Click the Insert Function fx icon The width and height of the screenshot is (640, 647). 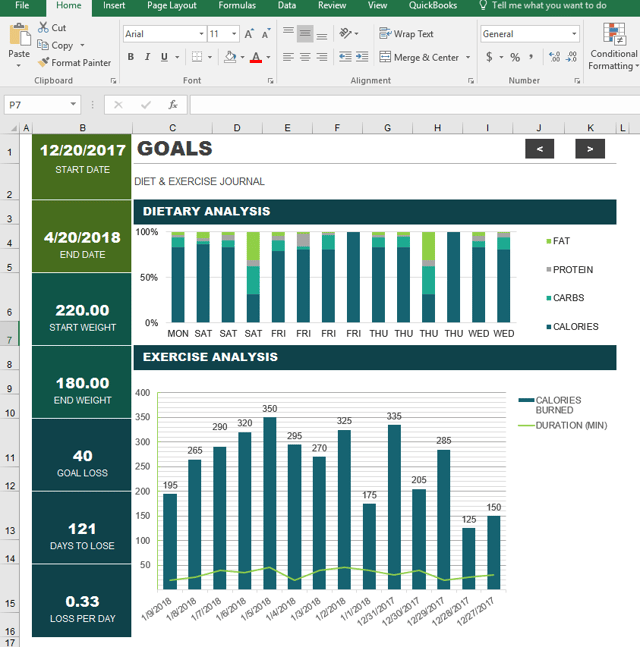[x=173, y=105]
